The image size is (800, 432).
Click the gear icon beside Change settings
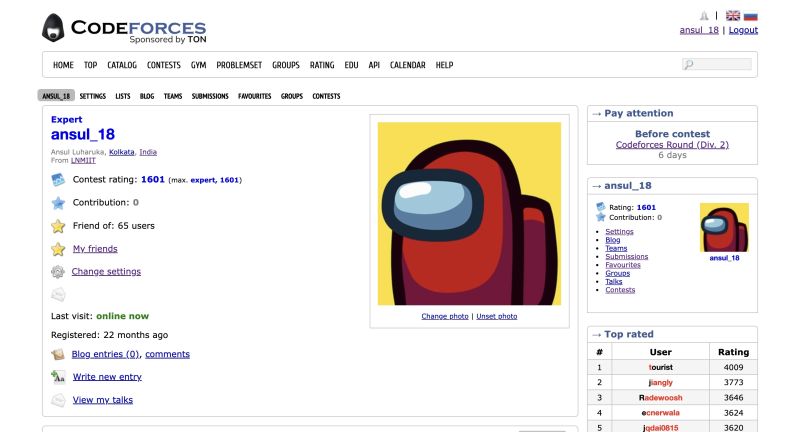point(58,272)
